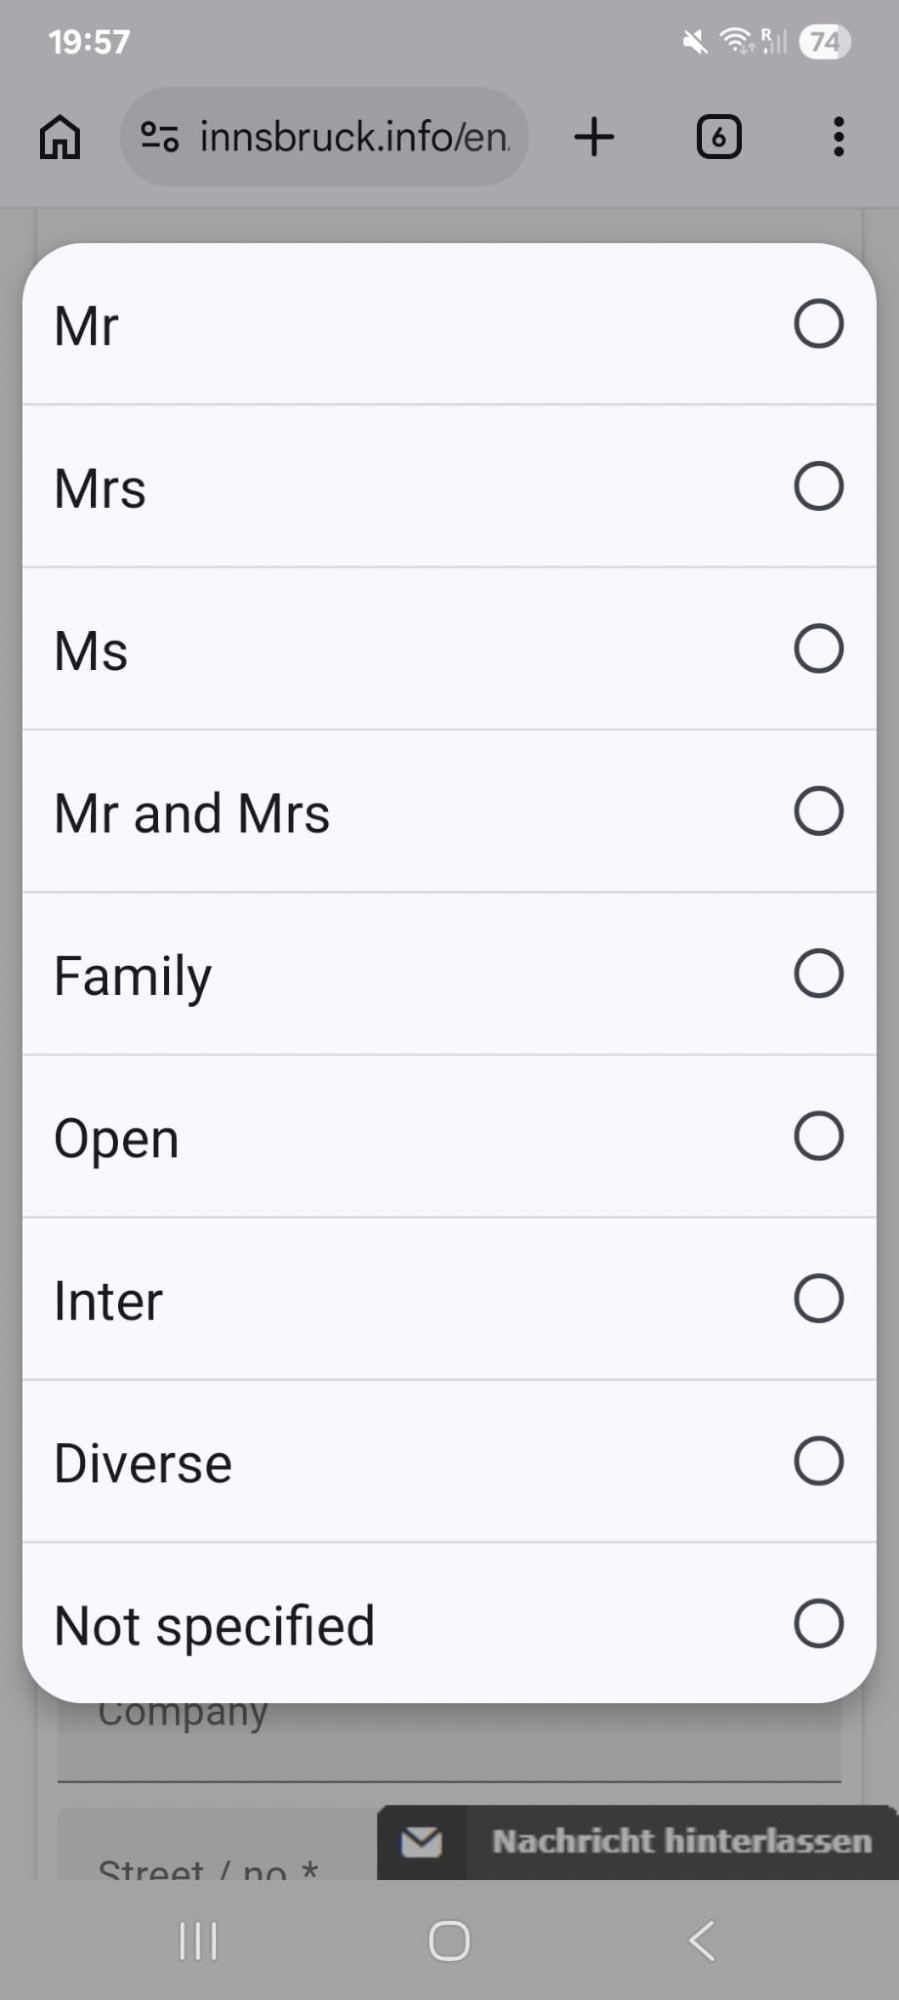
Task: Open Android recent apps button
Action: [x=198, y=1941]
